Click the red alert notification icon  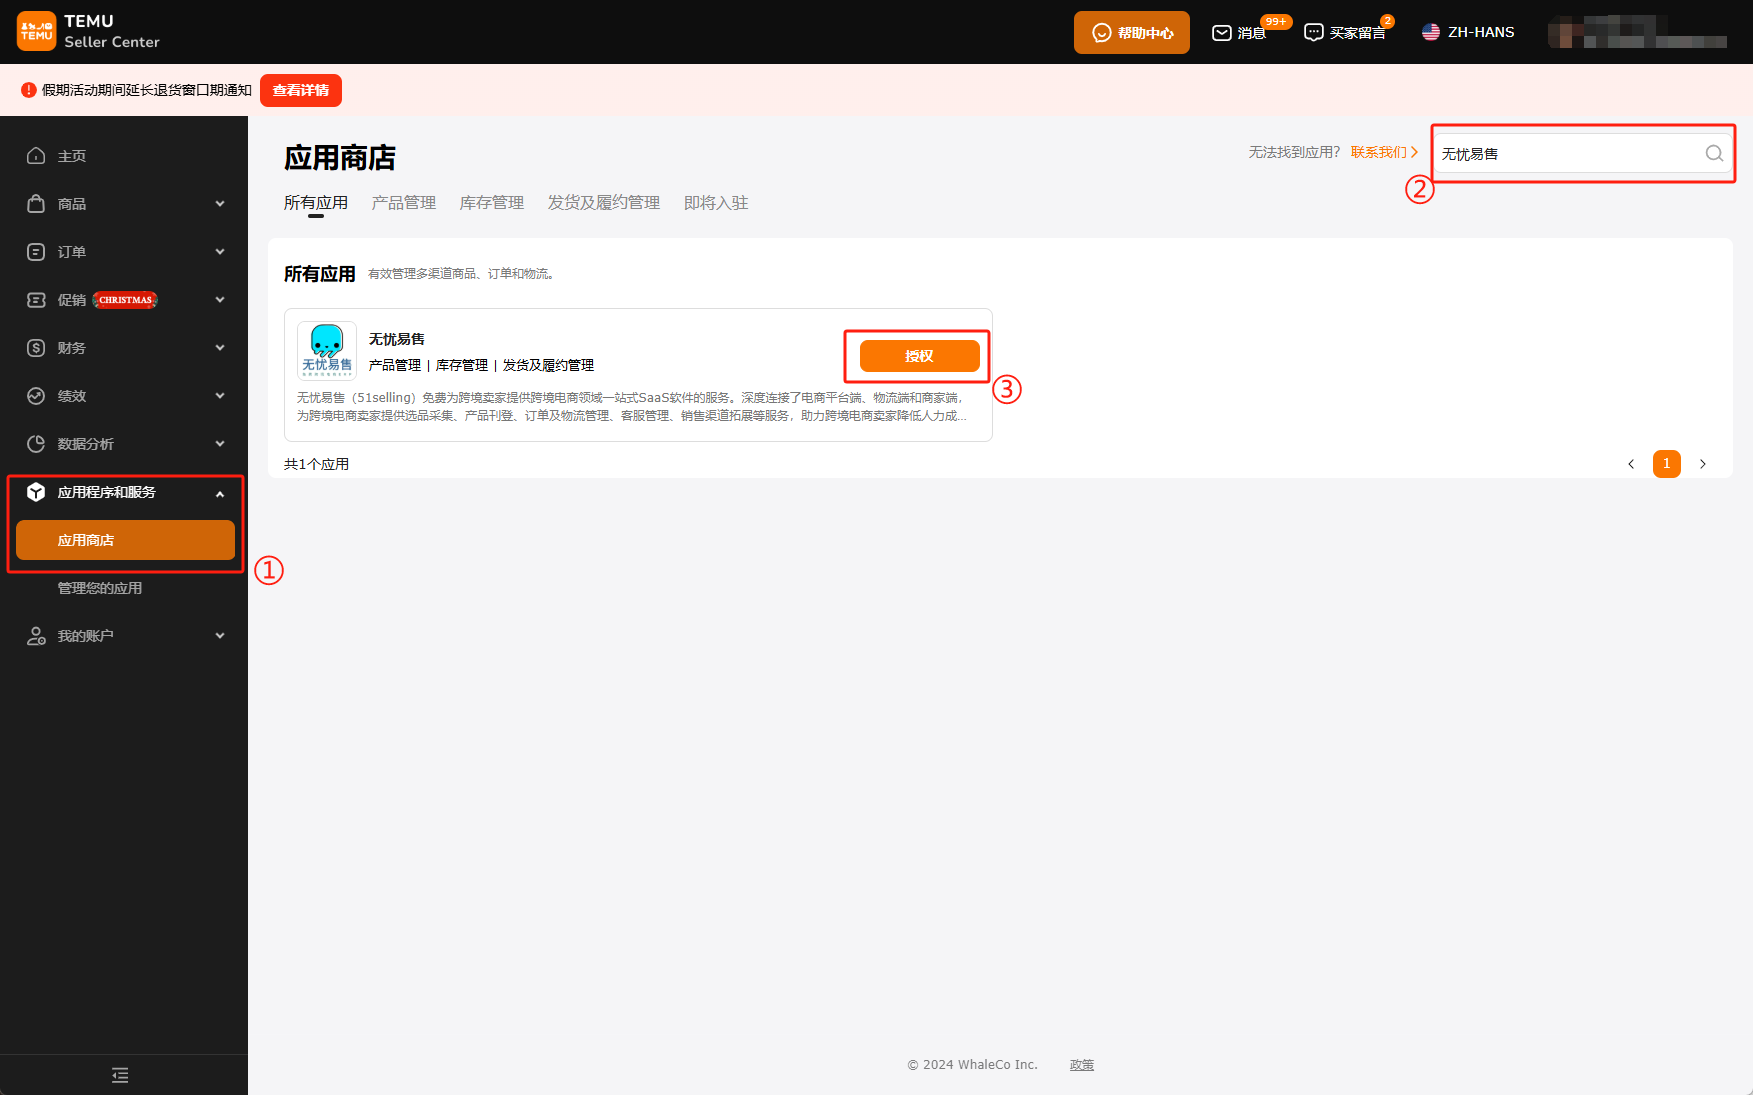[x=29, y=90]
